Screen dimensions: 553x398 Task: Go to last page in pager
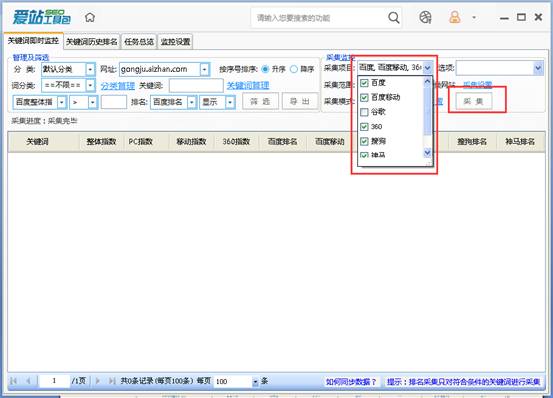tap(112, 381)
